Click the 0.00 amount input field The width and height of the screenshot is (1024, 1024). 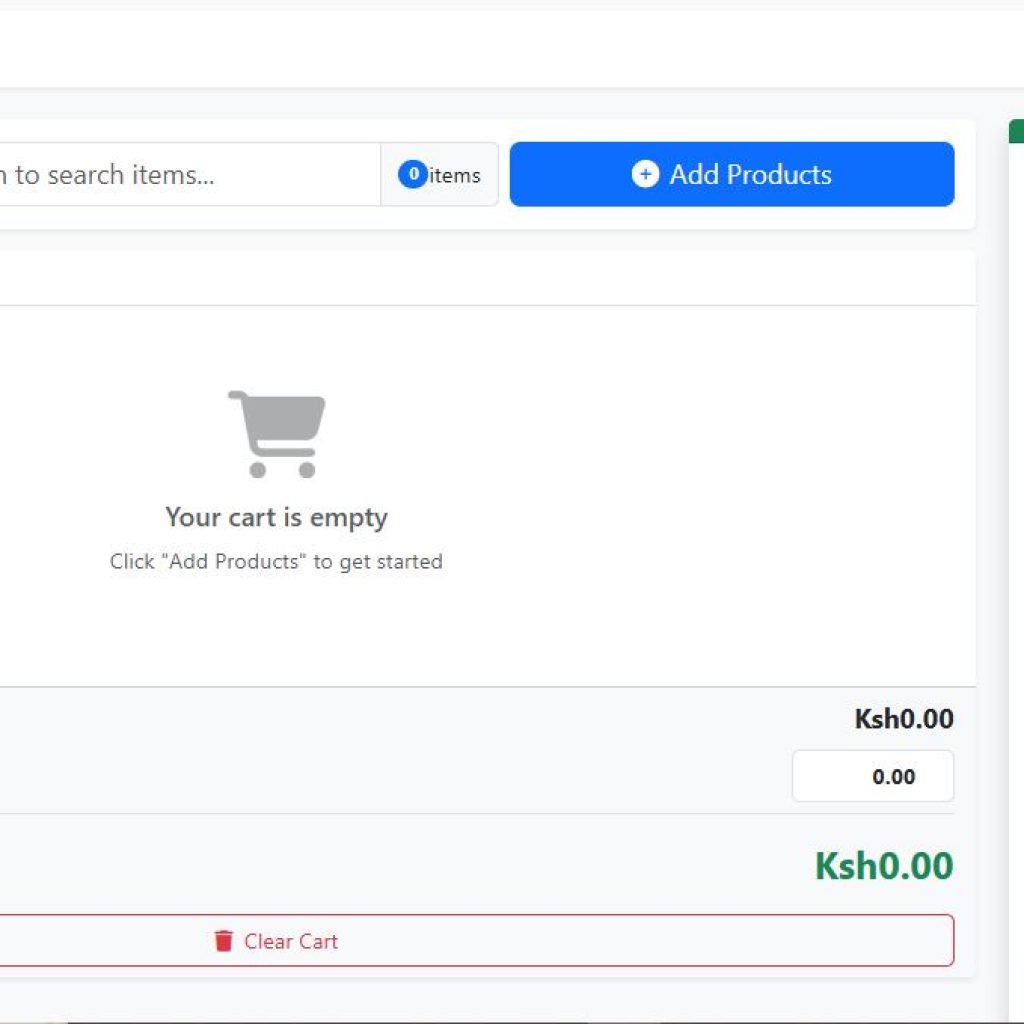coord(872,776)
